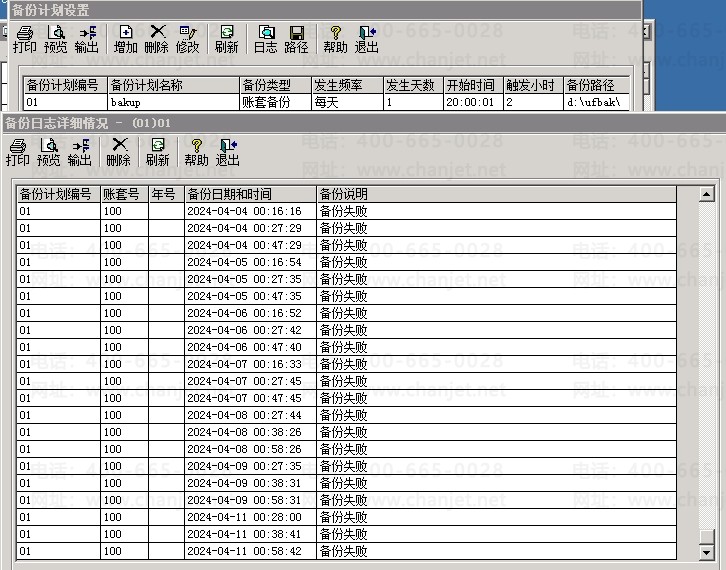Image resolution: width=726 pixels, height=570 pixels.
Task: Select log row 2024-04-05 00:16:54
Action: (x=346, y=262)
